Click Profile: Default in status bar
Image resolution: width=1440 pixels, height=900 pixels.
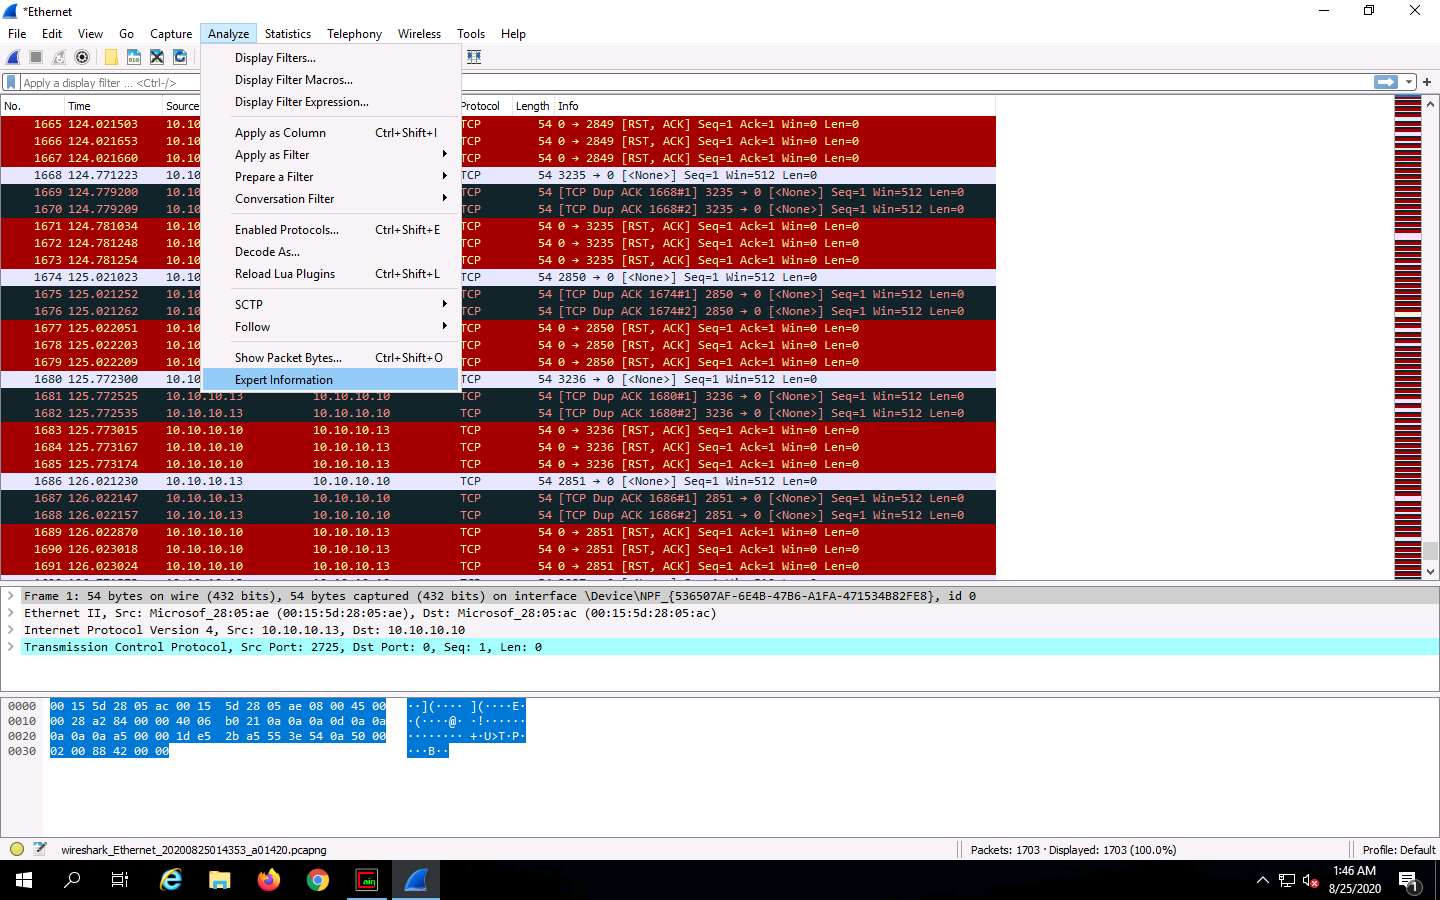[1398, 849]
